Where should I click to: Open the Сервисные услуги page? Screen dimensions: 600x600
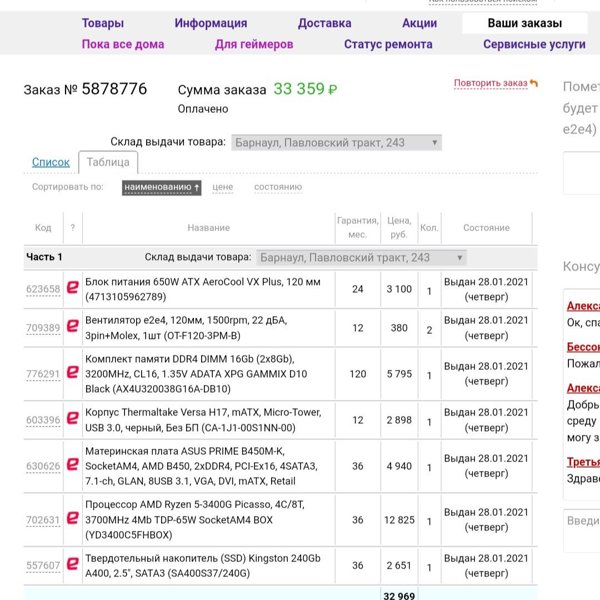534,44
